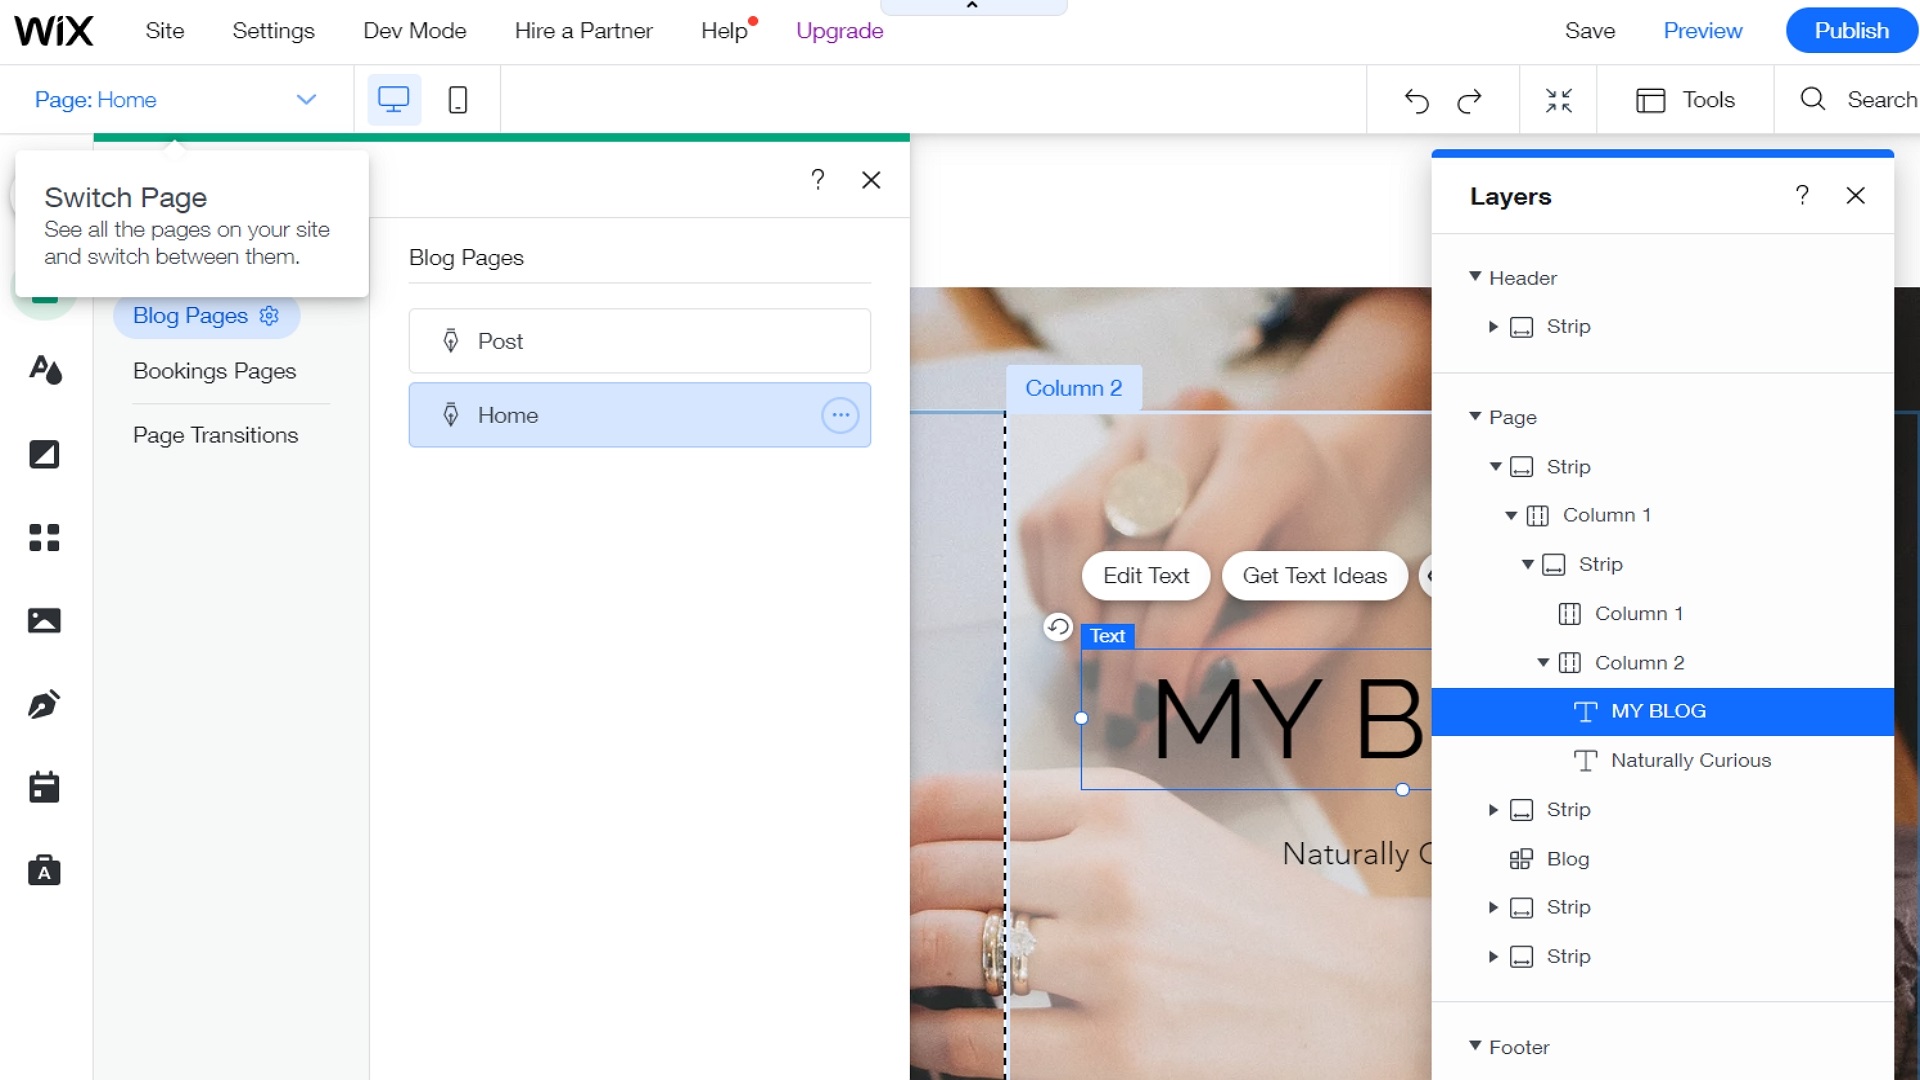This screenshot has height=1080, width=1920.
Task: Open the Background sidebar icon
Action: pyautogui.click(x=44, y=454)
